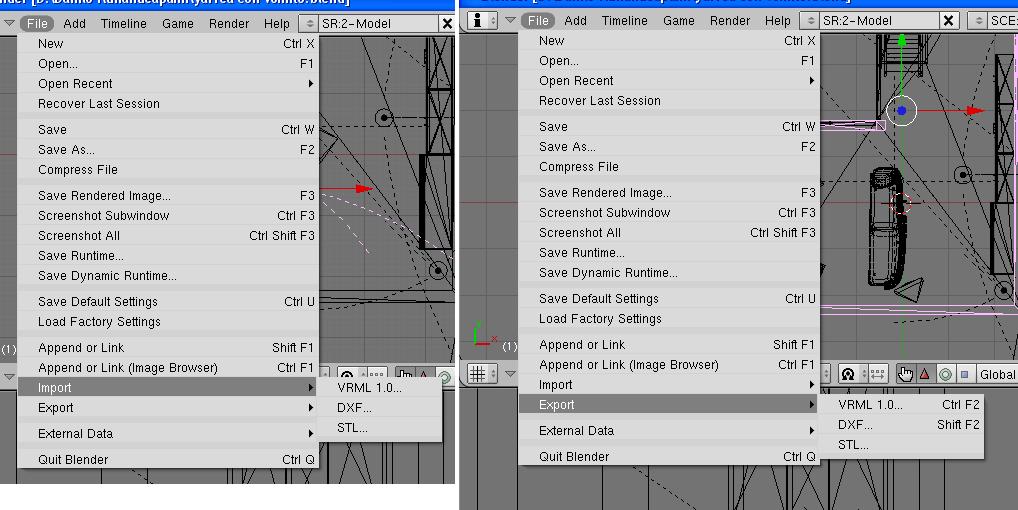The image size is (1018, 510).
Task: Enable the rotate manipulator green ring
Action: pos(945,374)
